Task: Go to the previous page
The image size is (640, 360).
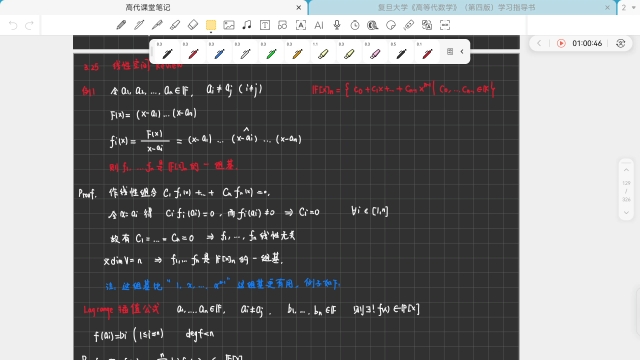Action: point(626,170)
